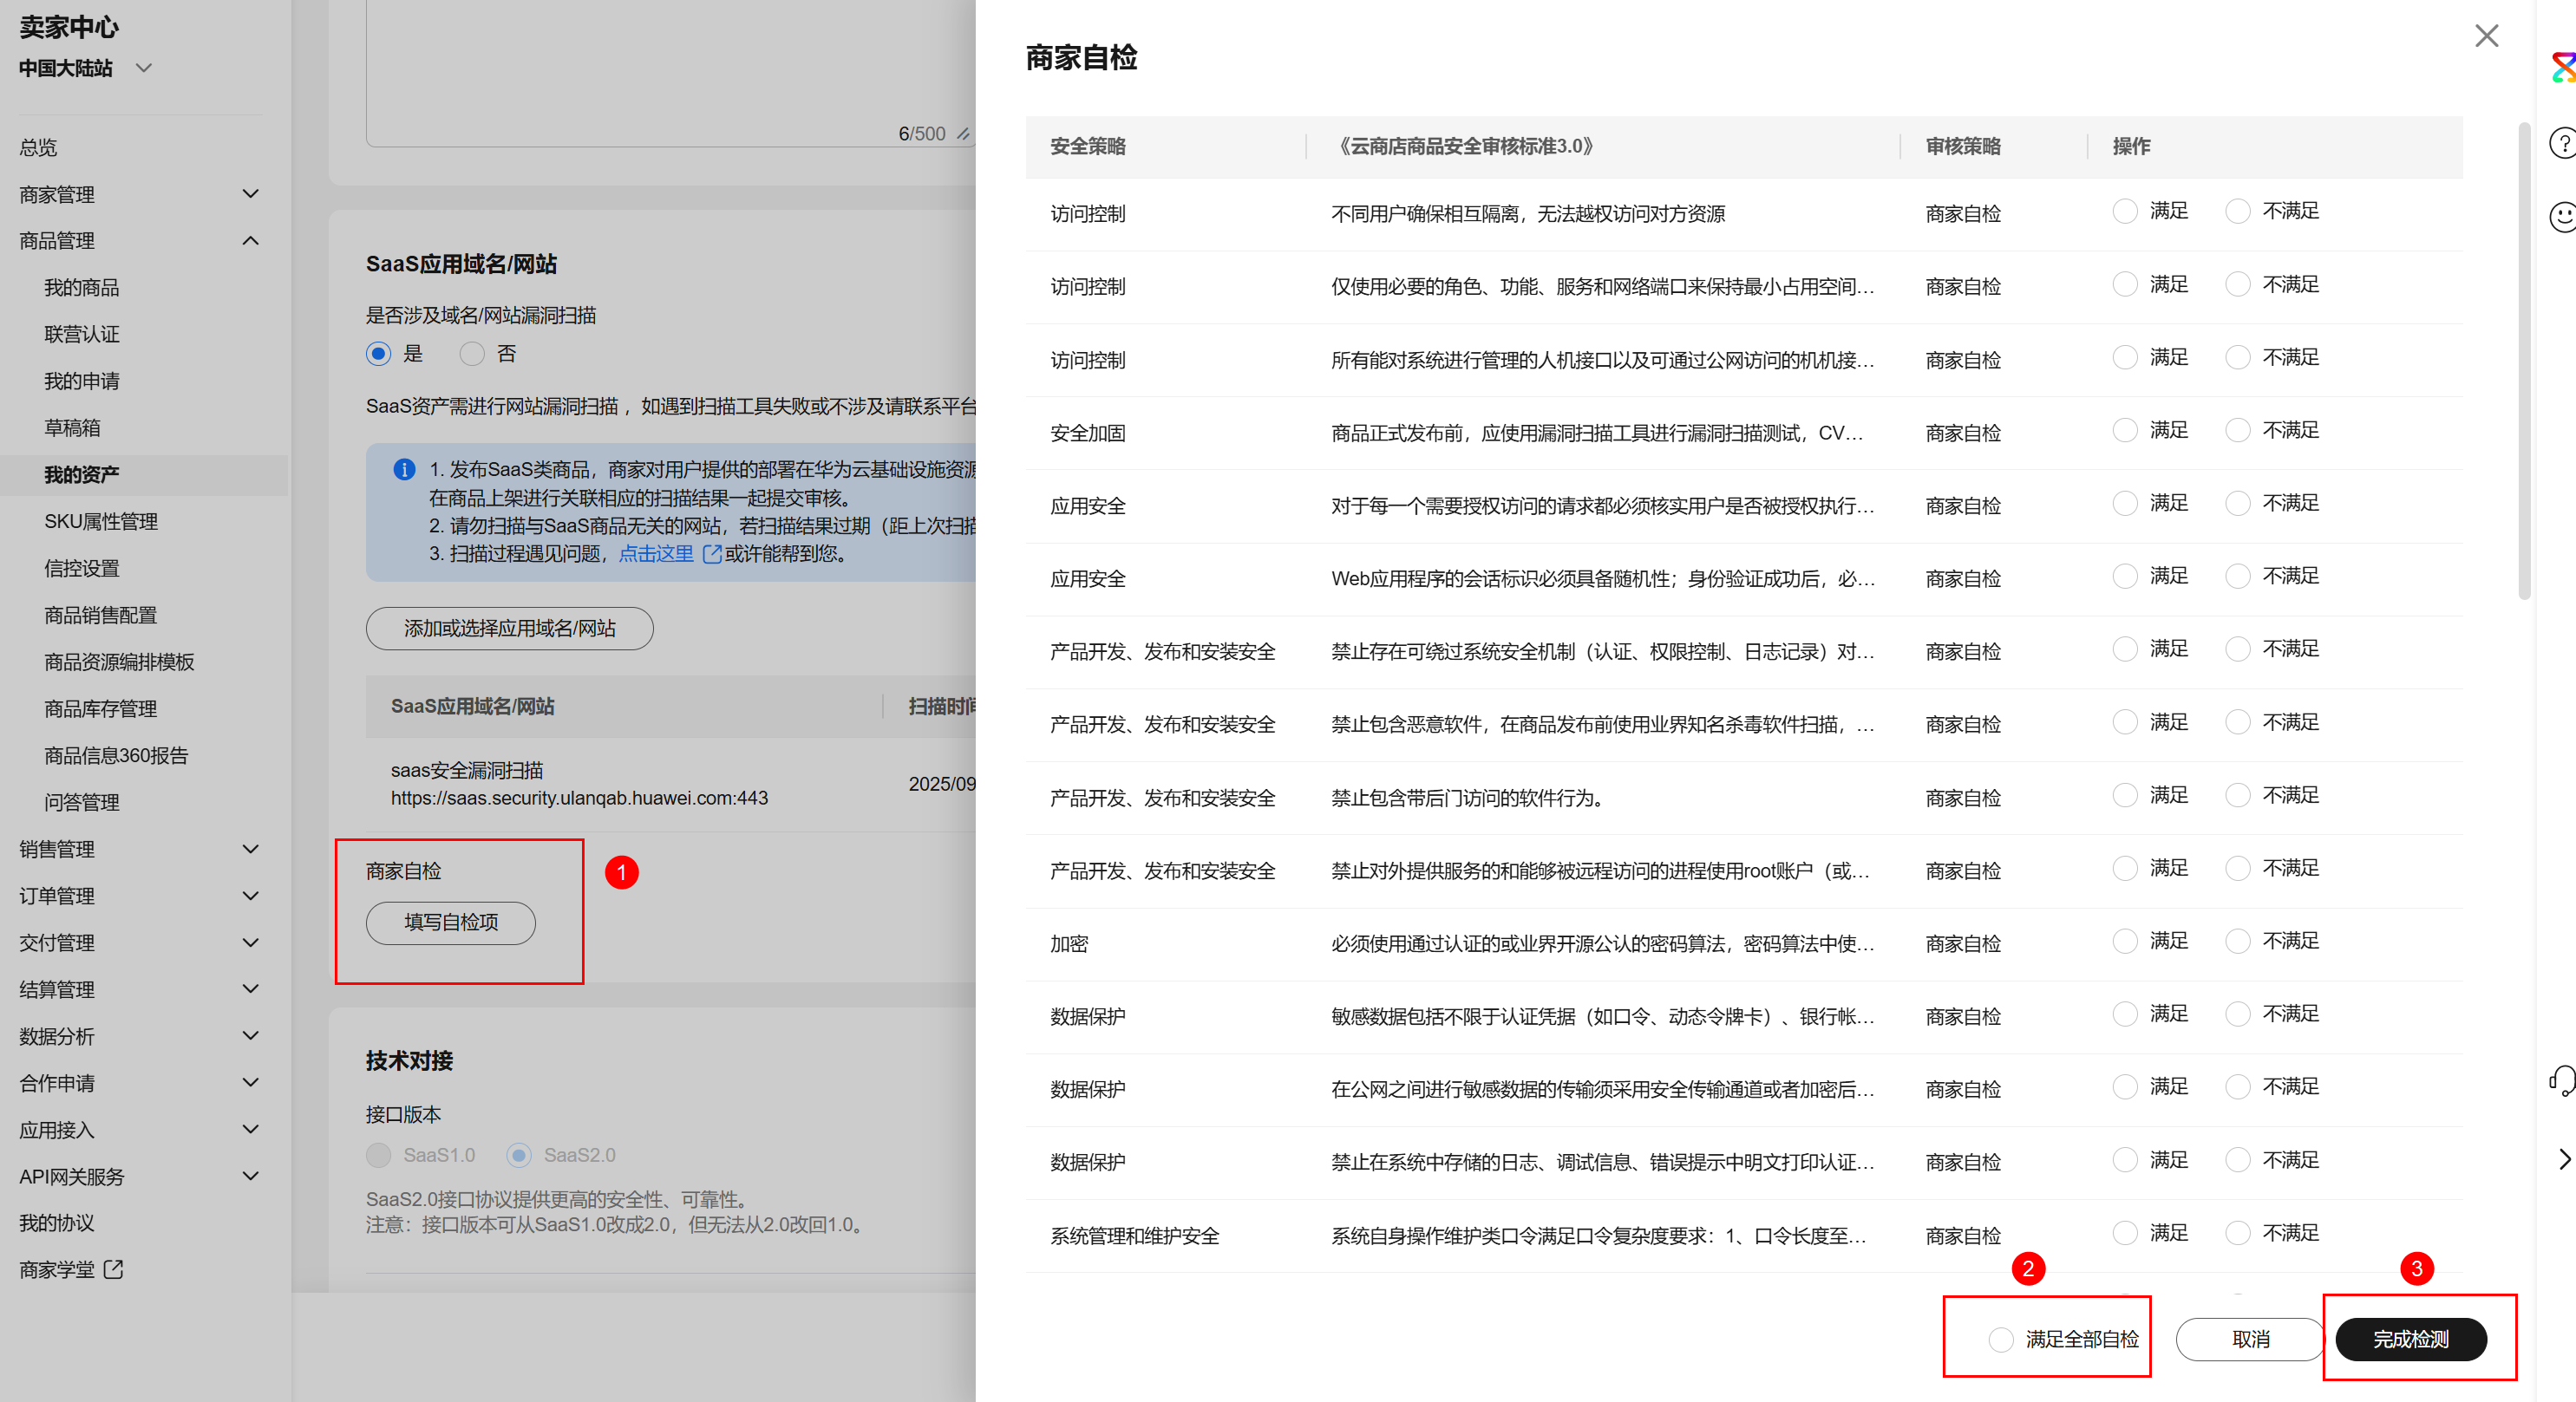This screenshot has height=1402, width=2576.
Task: Click the info icon in the blue notice
Action: click(404, 469)
